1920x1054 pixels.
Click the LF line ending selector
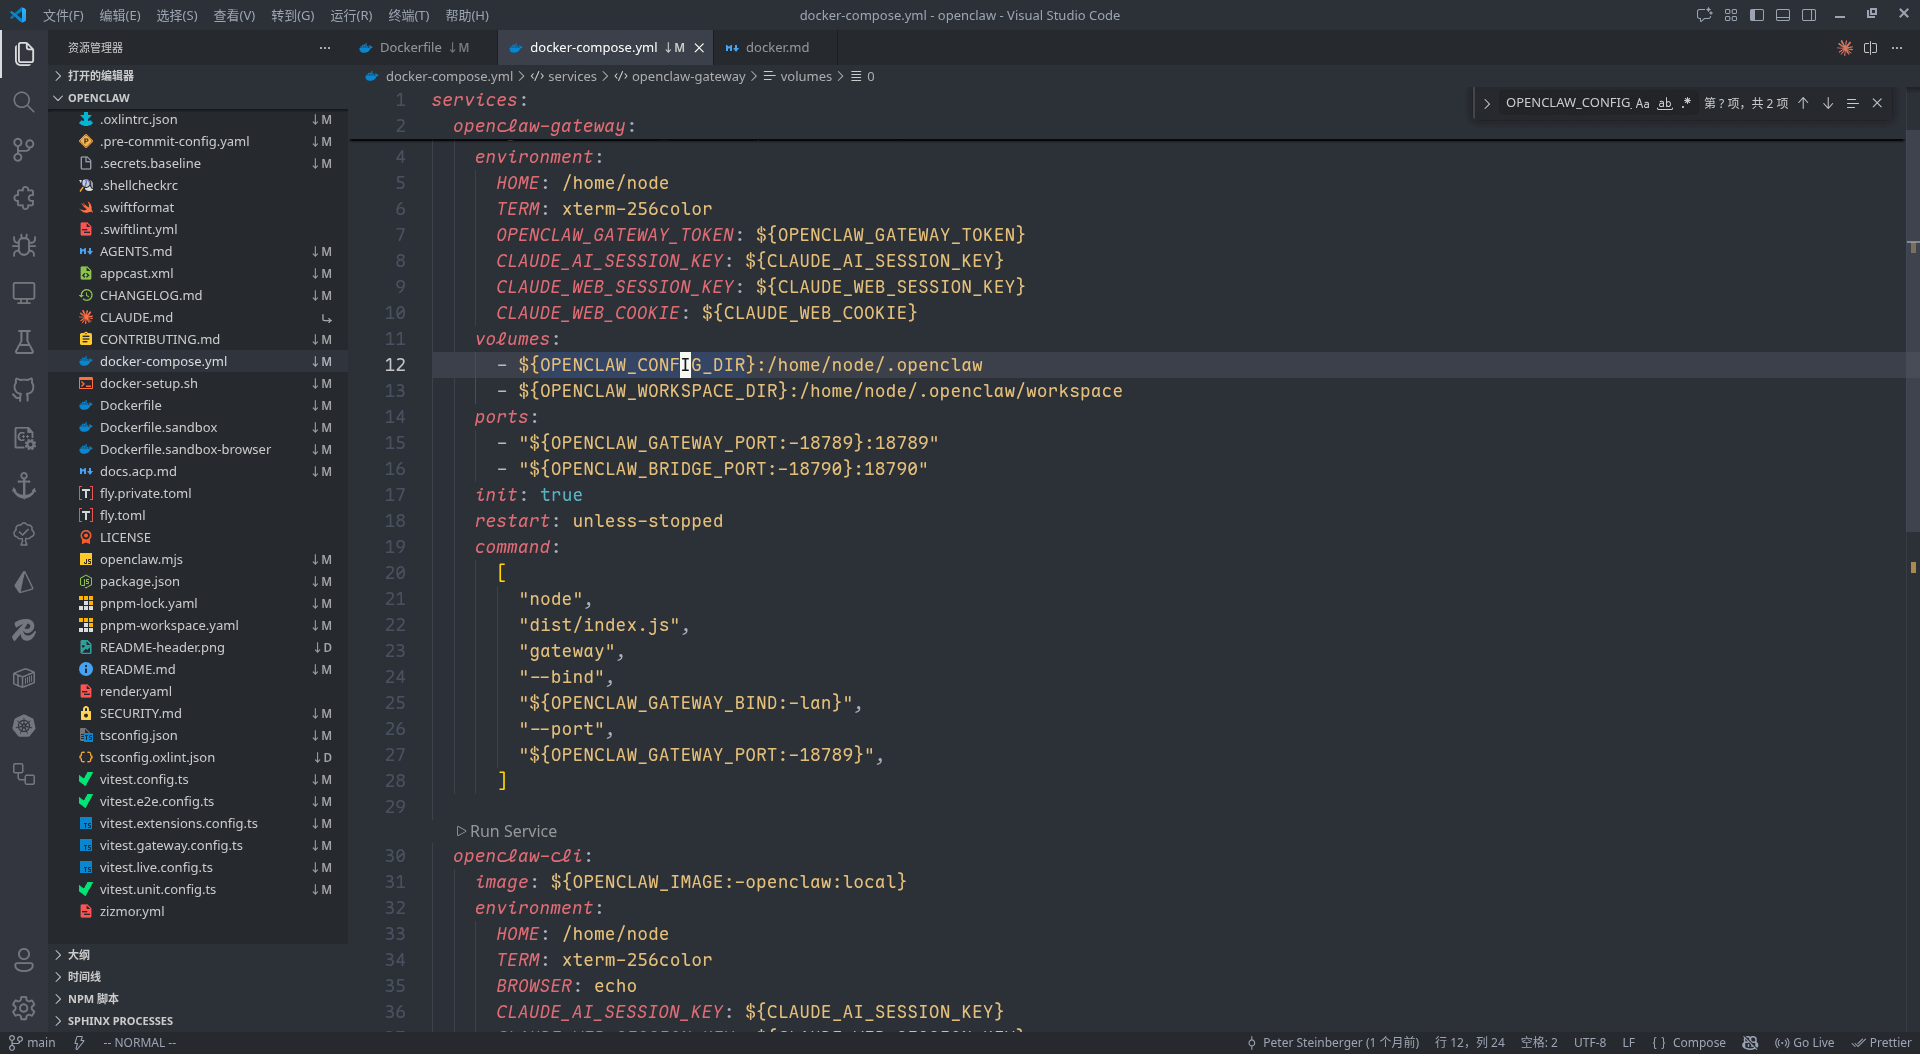click(1628, 1042)
